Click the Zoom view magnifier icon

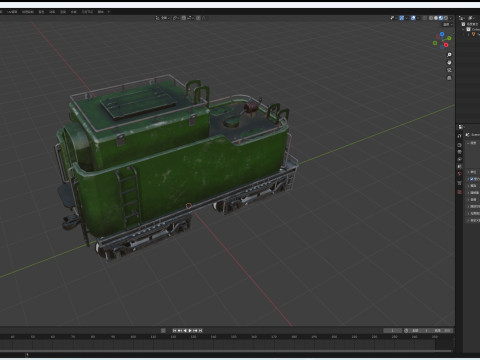tap(449, 55)
